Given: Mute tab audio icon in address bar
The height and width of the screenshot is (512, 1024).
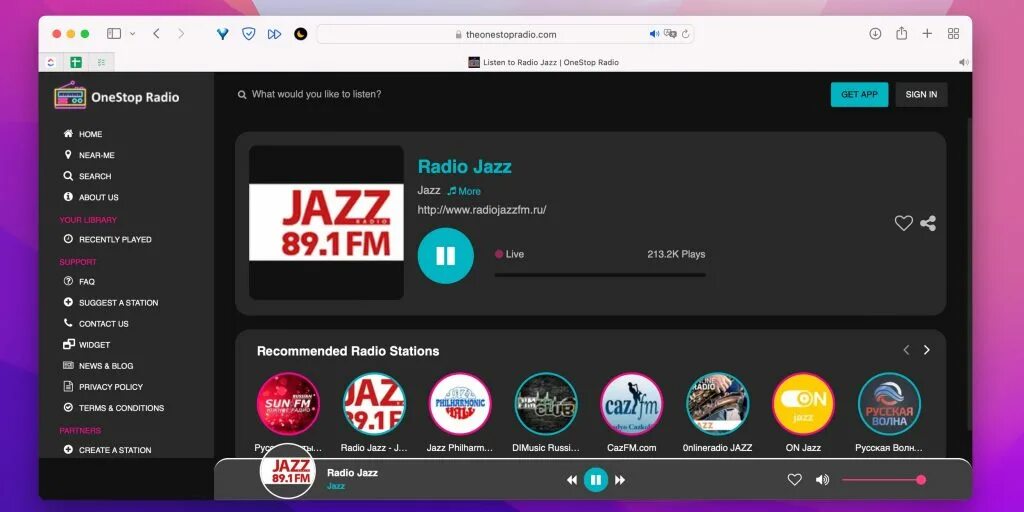Looking at the screenshot, I should pyautogui.click(x=654, y=34).
